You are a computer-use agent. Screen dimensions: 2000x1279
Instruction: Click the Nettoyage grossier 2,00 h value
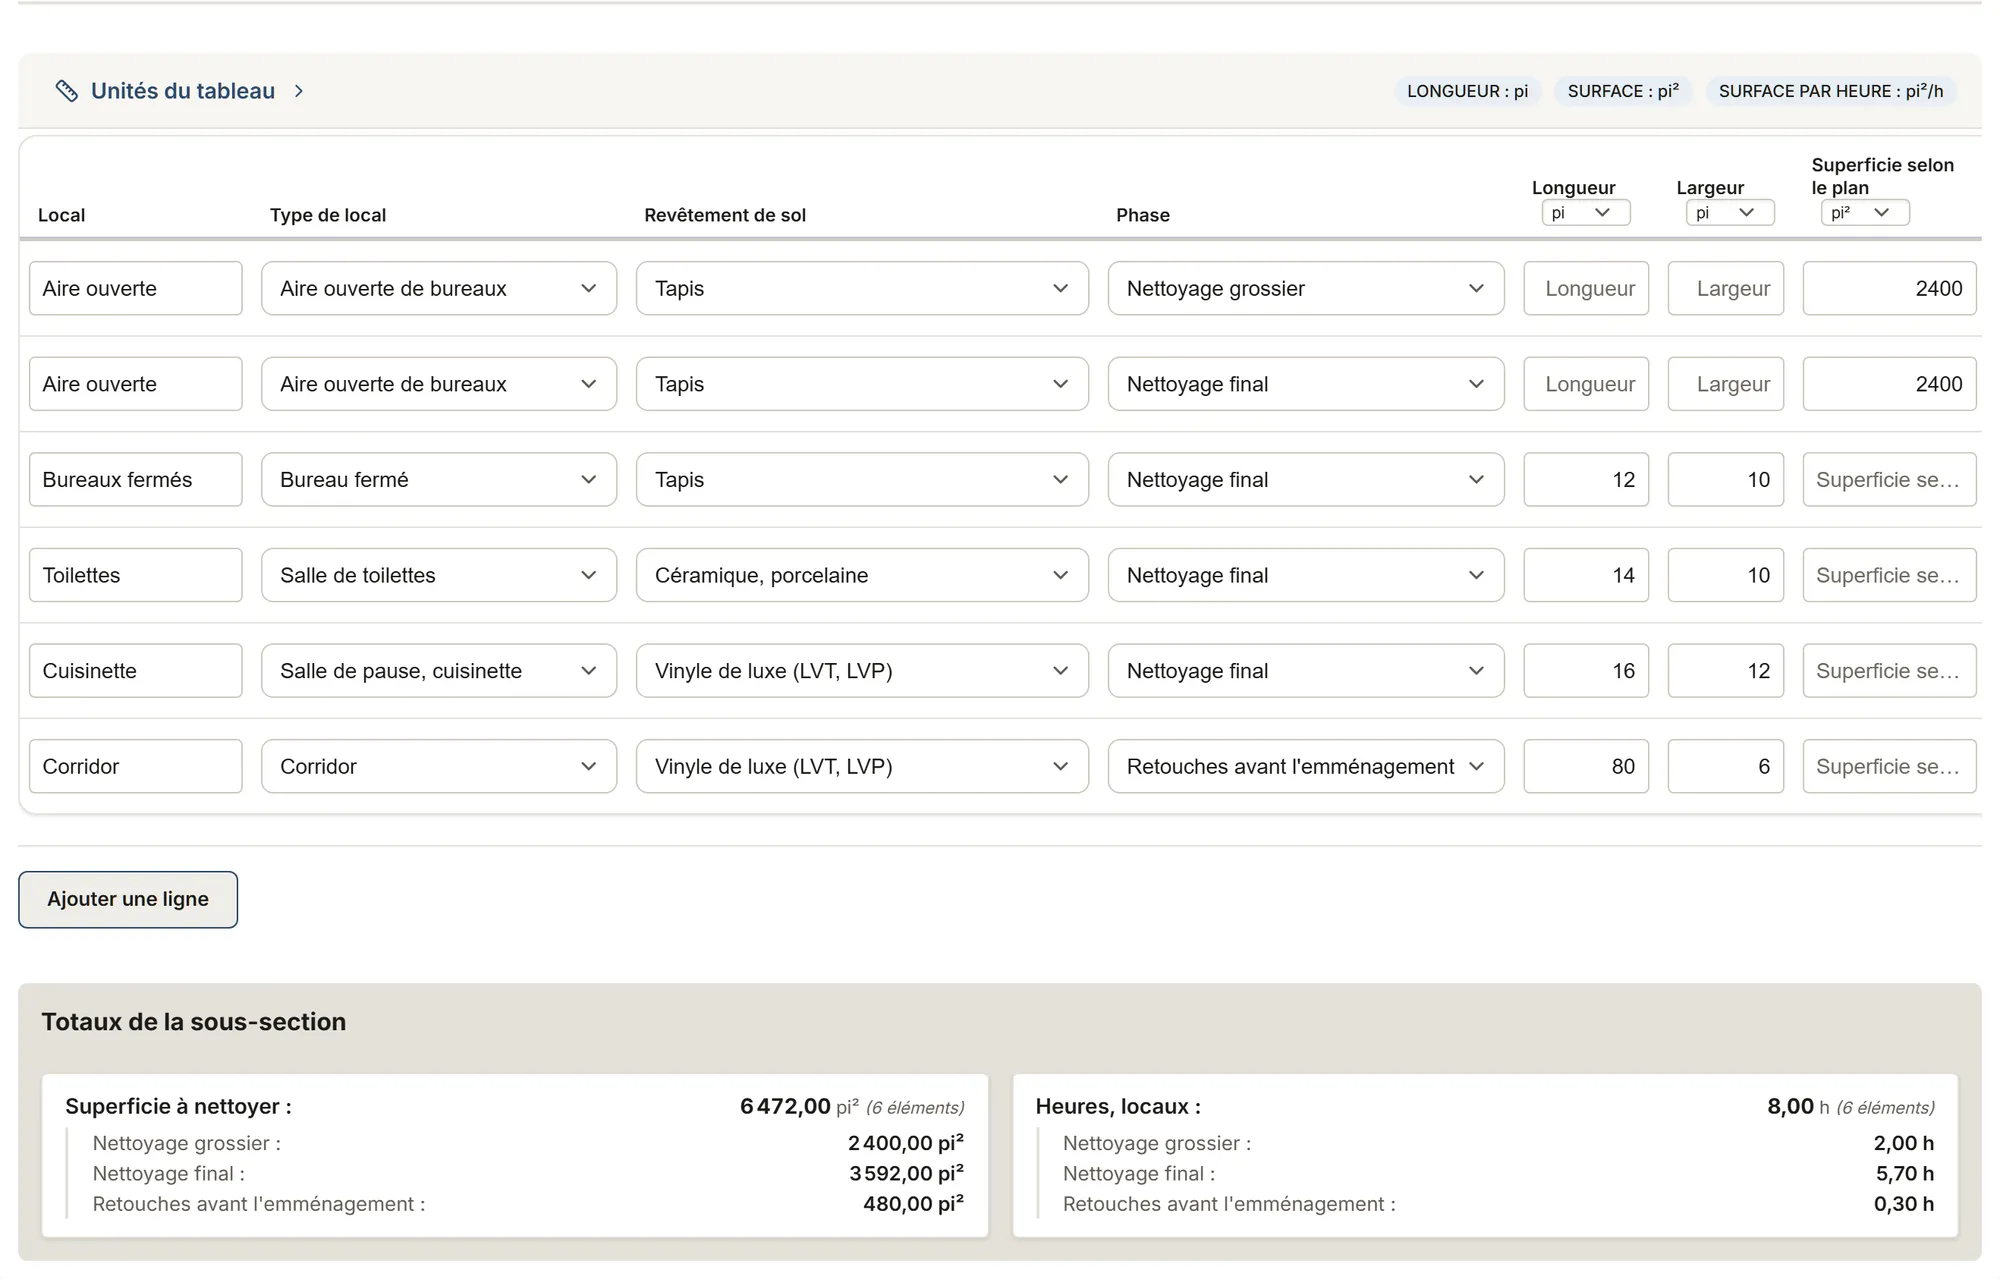[1904, 1143]
